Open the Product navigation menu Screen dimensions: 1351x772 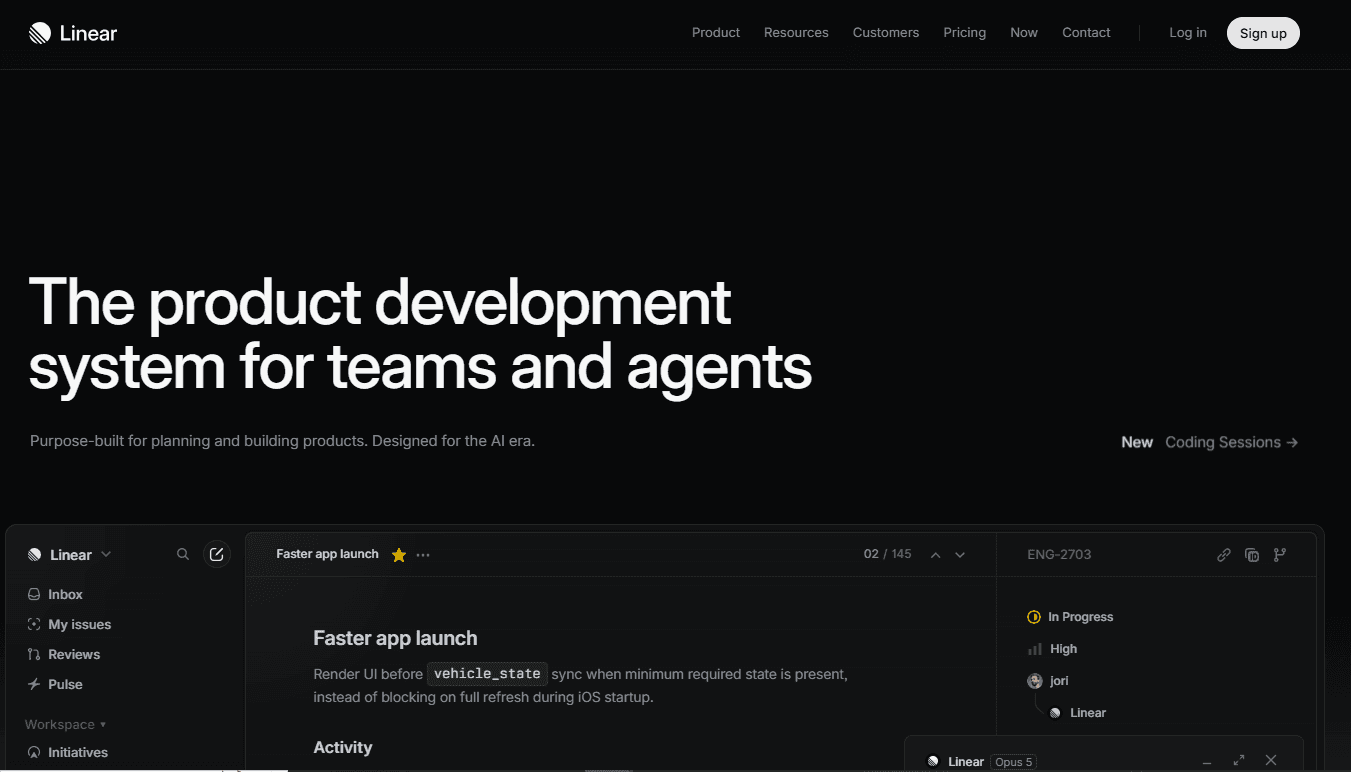pos(716,33)
